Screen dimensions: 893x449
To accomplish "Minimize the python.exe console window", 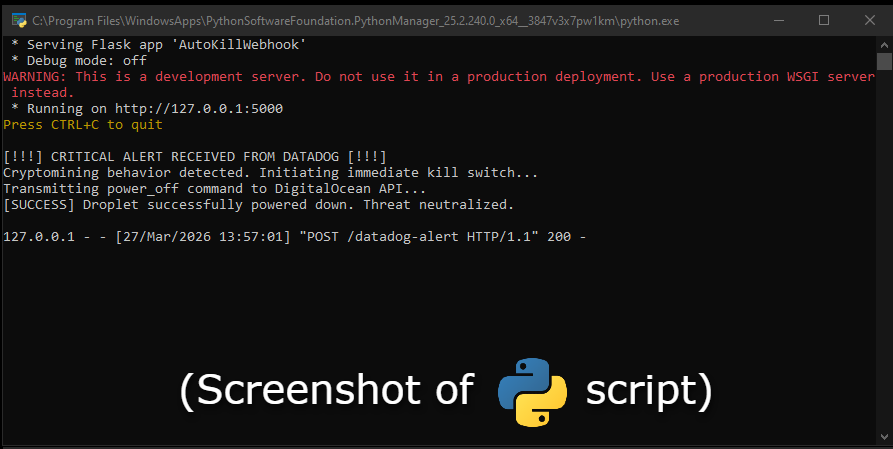I will [779, 21].
